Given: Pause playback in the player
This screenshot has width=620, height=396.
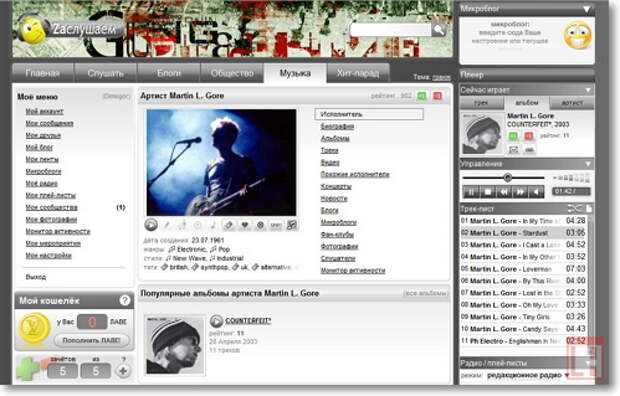Looking at the screenshot, I should pyautogui.click(x=471, y=192).
